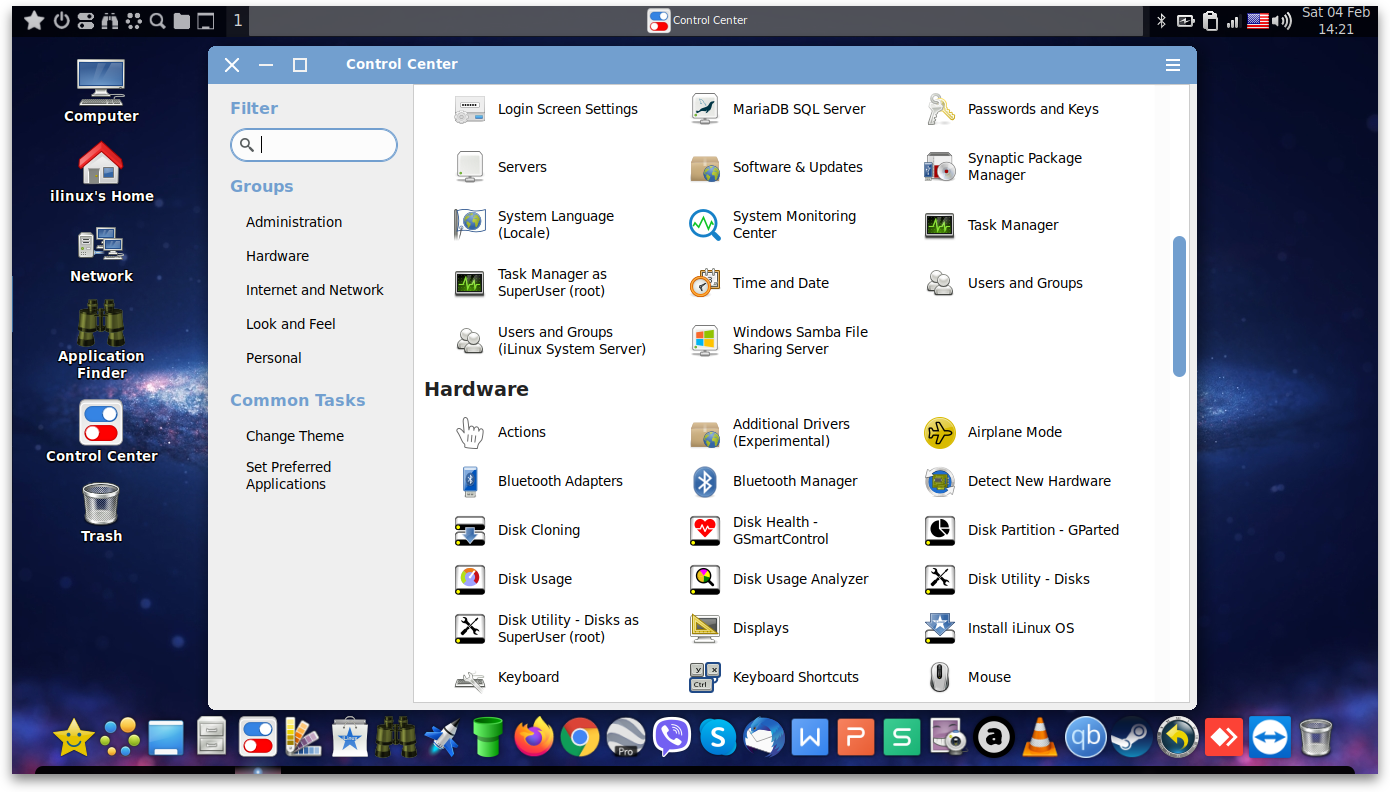Open qBittorrent from the dock
Image resolution: width=1390 pixels, height=792 pixels.
click(x=1086, y=738)
